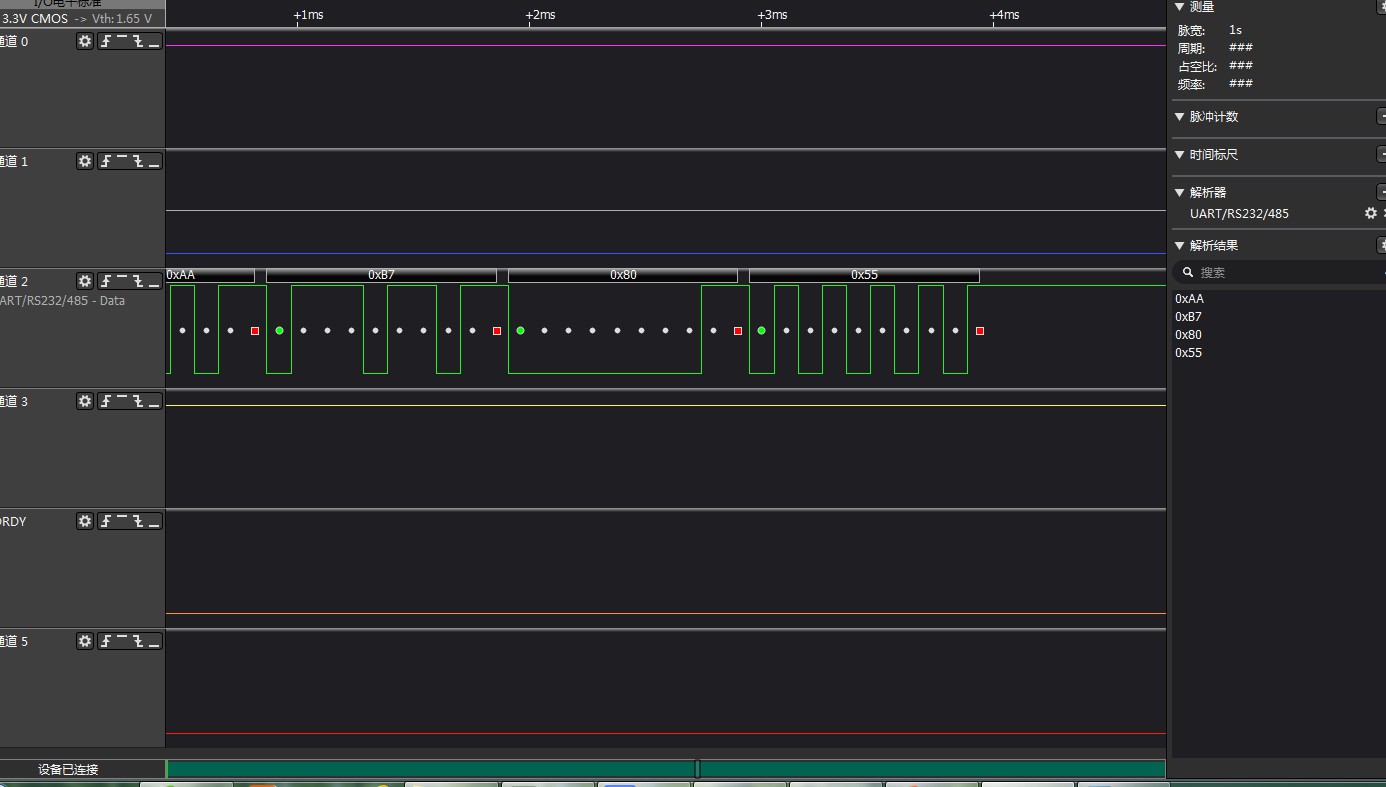Click the UART/RS232/485 analyzer settings gear

(x=1371, y=213)
